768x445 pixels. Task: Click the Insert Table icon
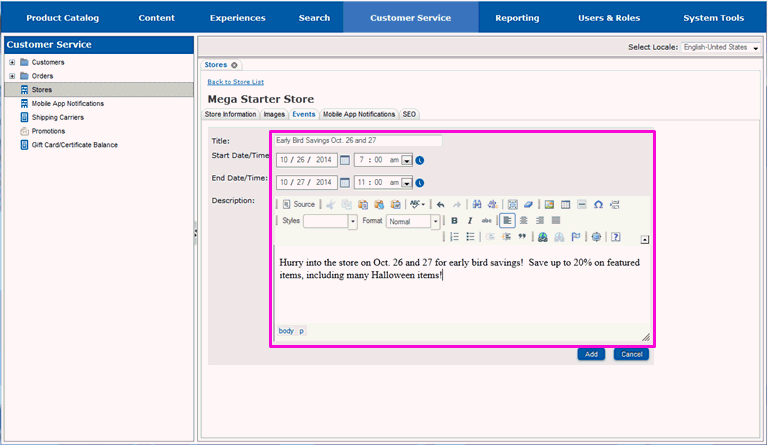(565, 205)
